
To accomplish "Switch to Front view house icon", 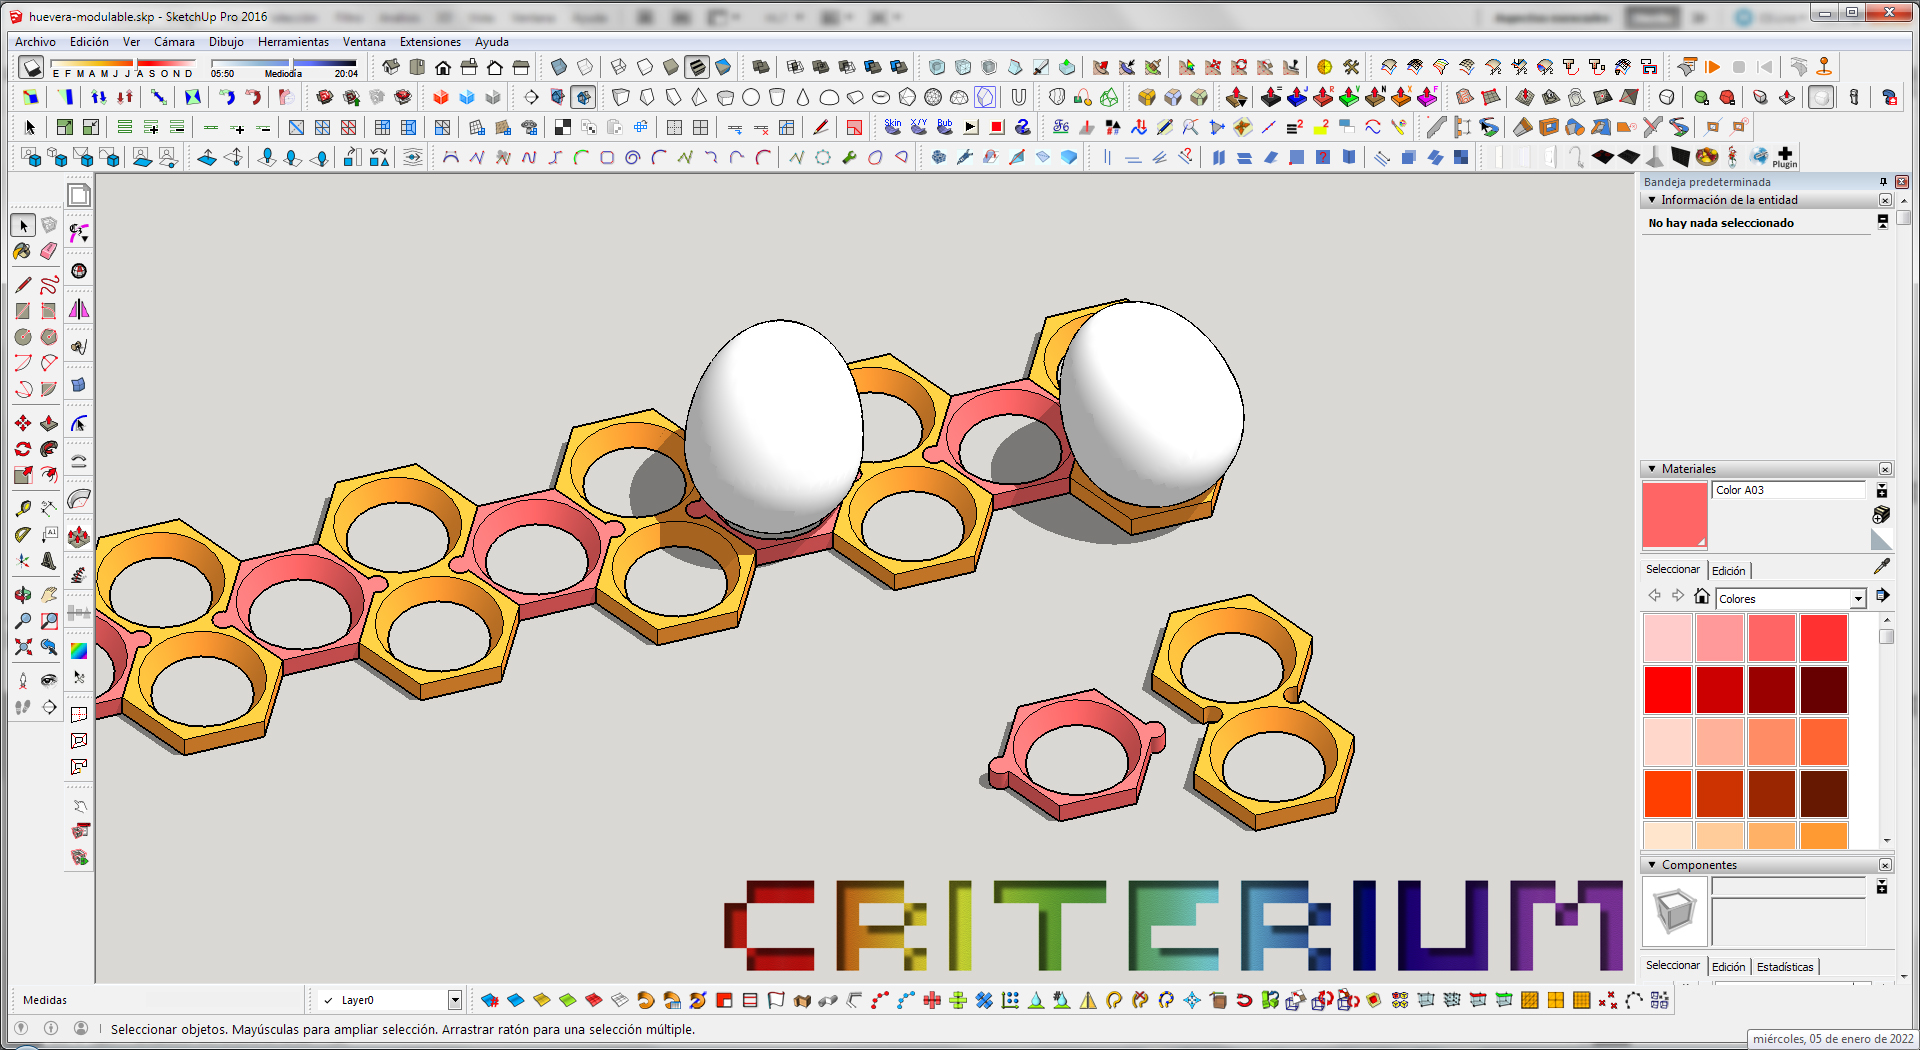I will coord(443,68).
